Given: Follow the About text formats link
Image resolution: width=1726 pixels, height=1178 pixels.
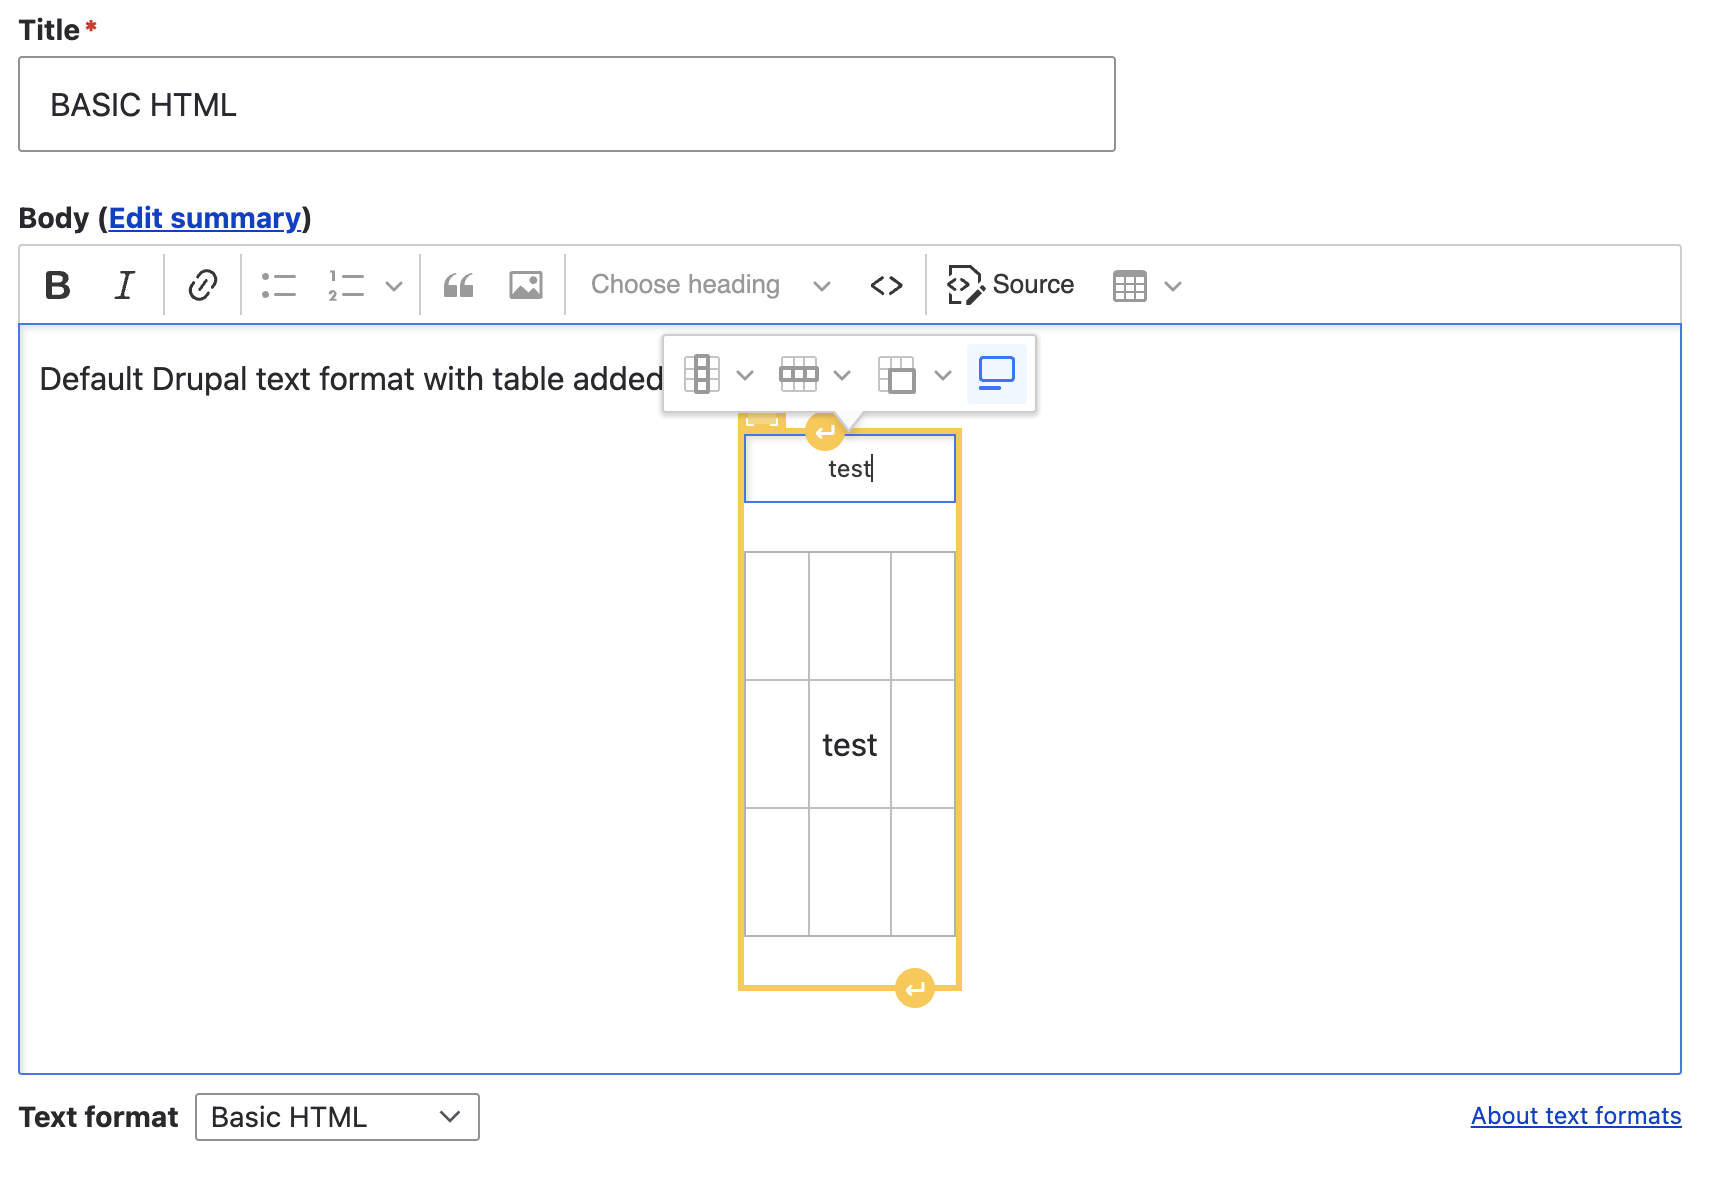Looking at the screenshot, I should (1575, 1115).
